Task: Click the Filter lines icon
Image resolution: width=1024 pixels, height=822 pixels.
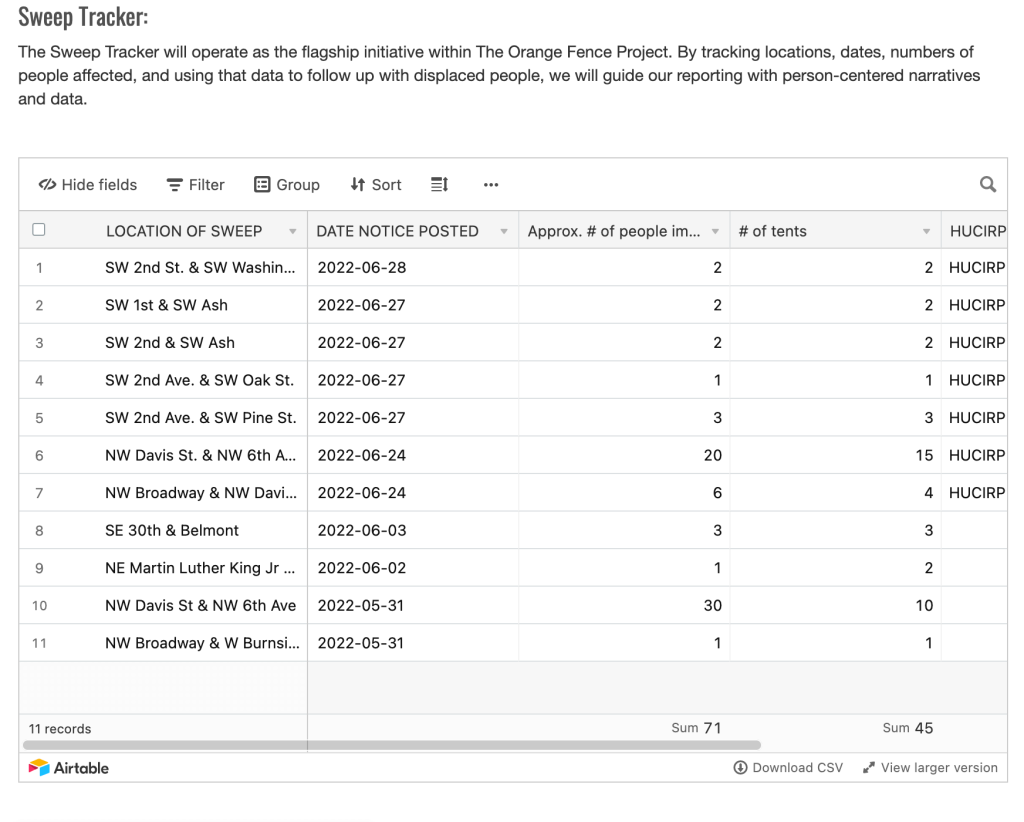Action: [x=174, y=185]
